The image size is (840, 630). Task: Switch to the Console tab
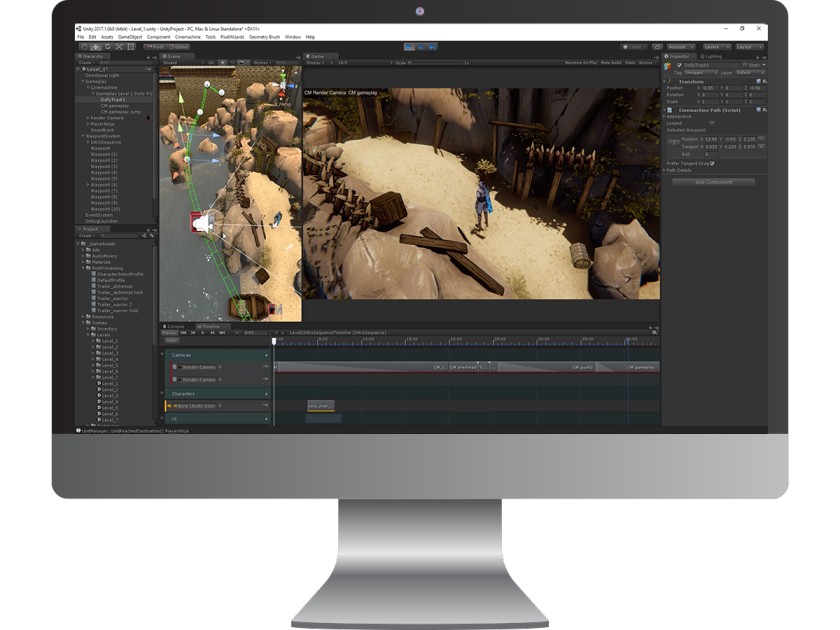tap(174, 326)
